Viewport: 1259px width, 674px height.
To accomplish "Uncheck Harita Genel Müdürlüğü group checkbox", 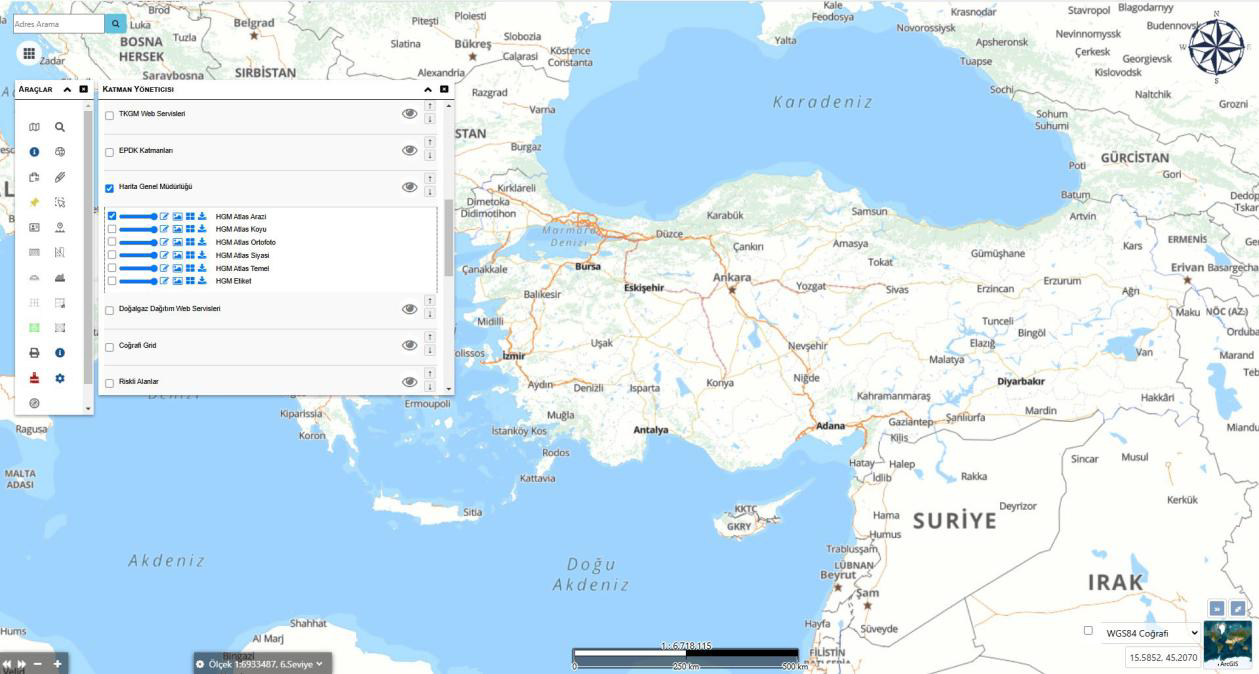I will [110, 187].
